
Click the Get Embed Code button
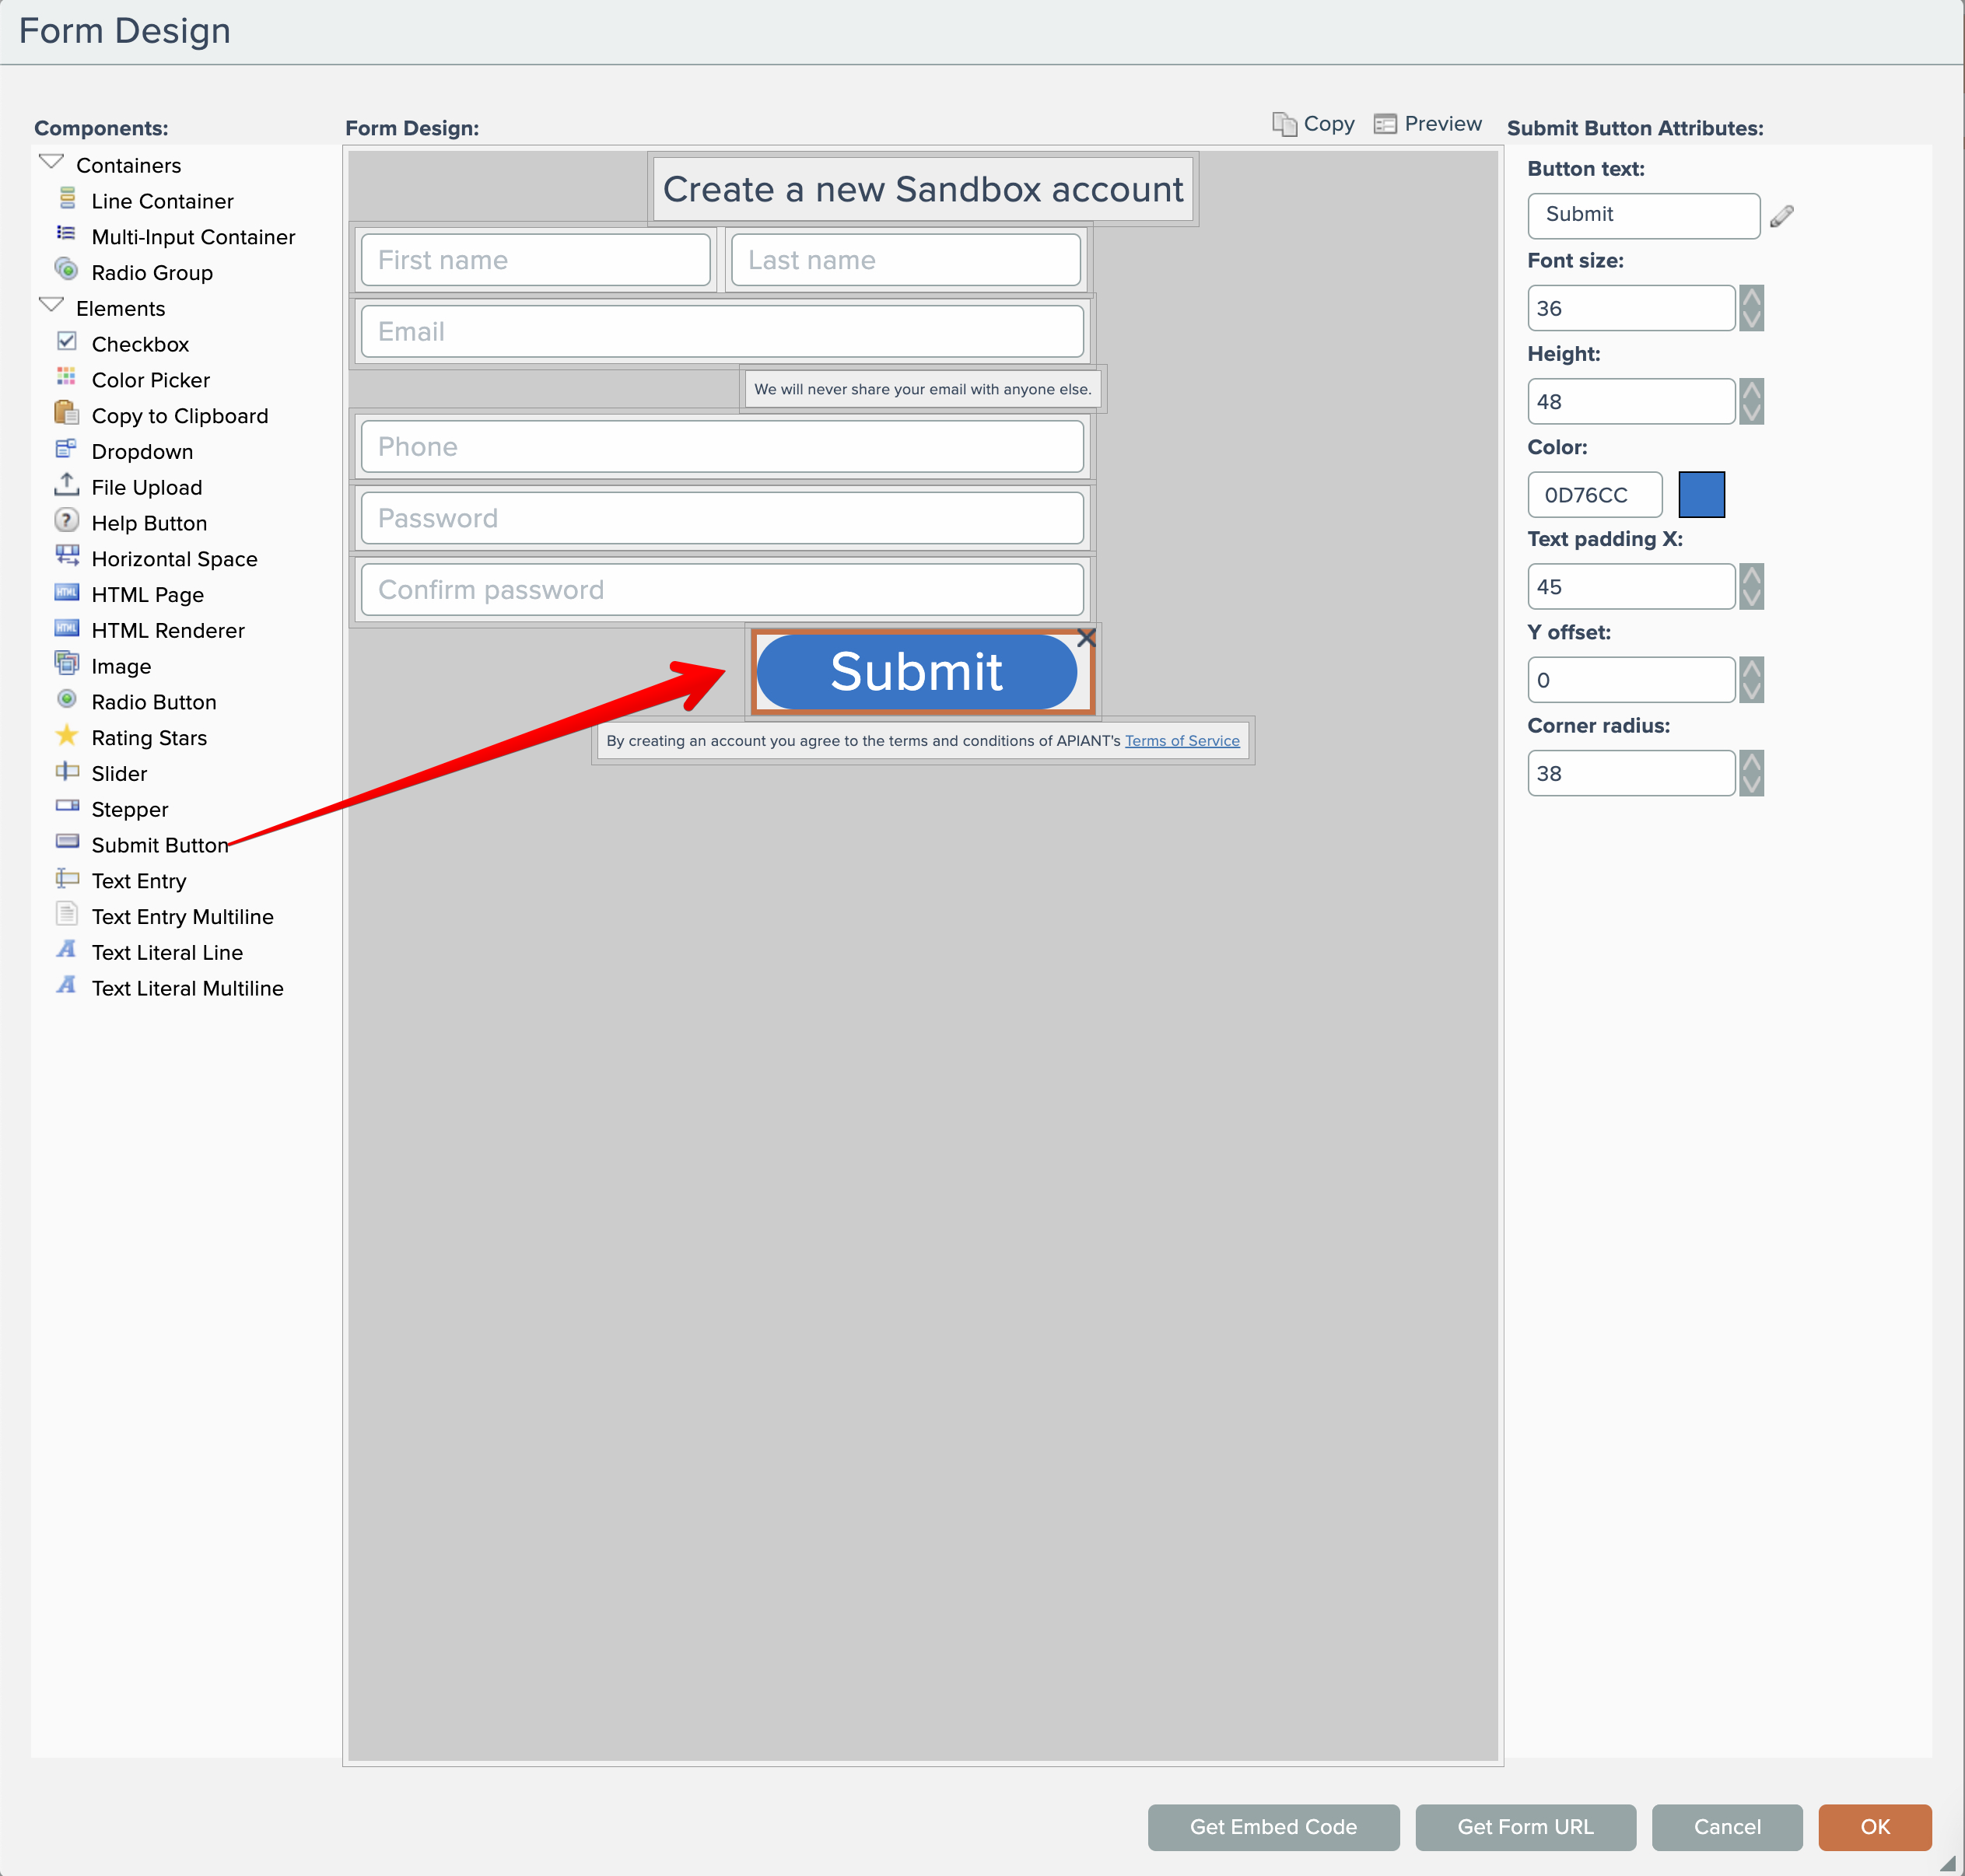pos(1273,1827)
